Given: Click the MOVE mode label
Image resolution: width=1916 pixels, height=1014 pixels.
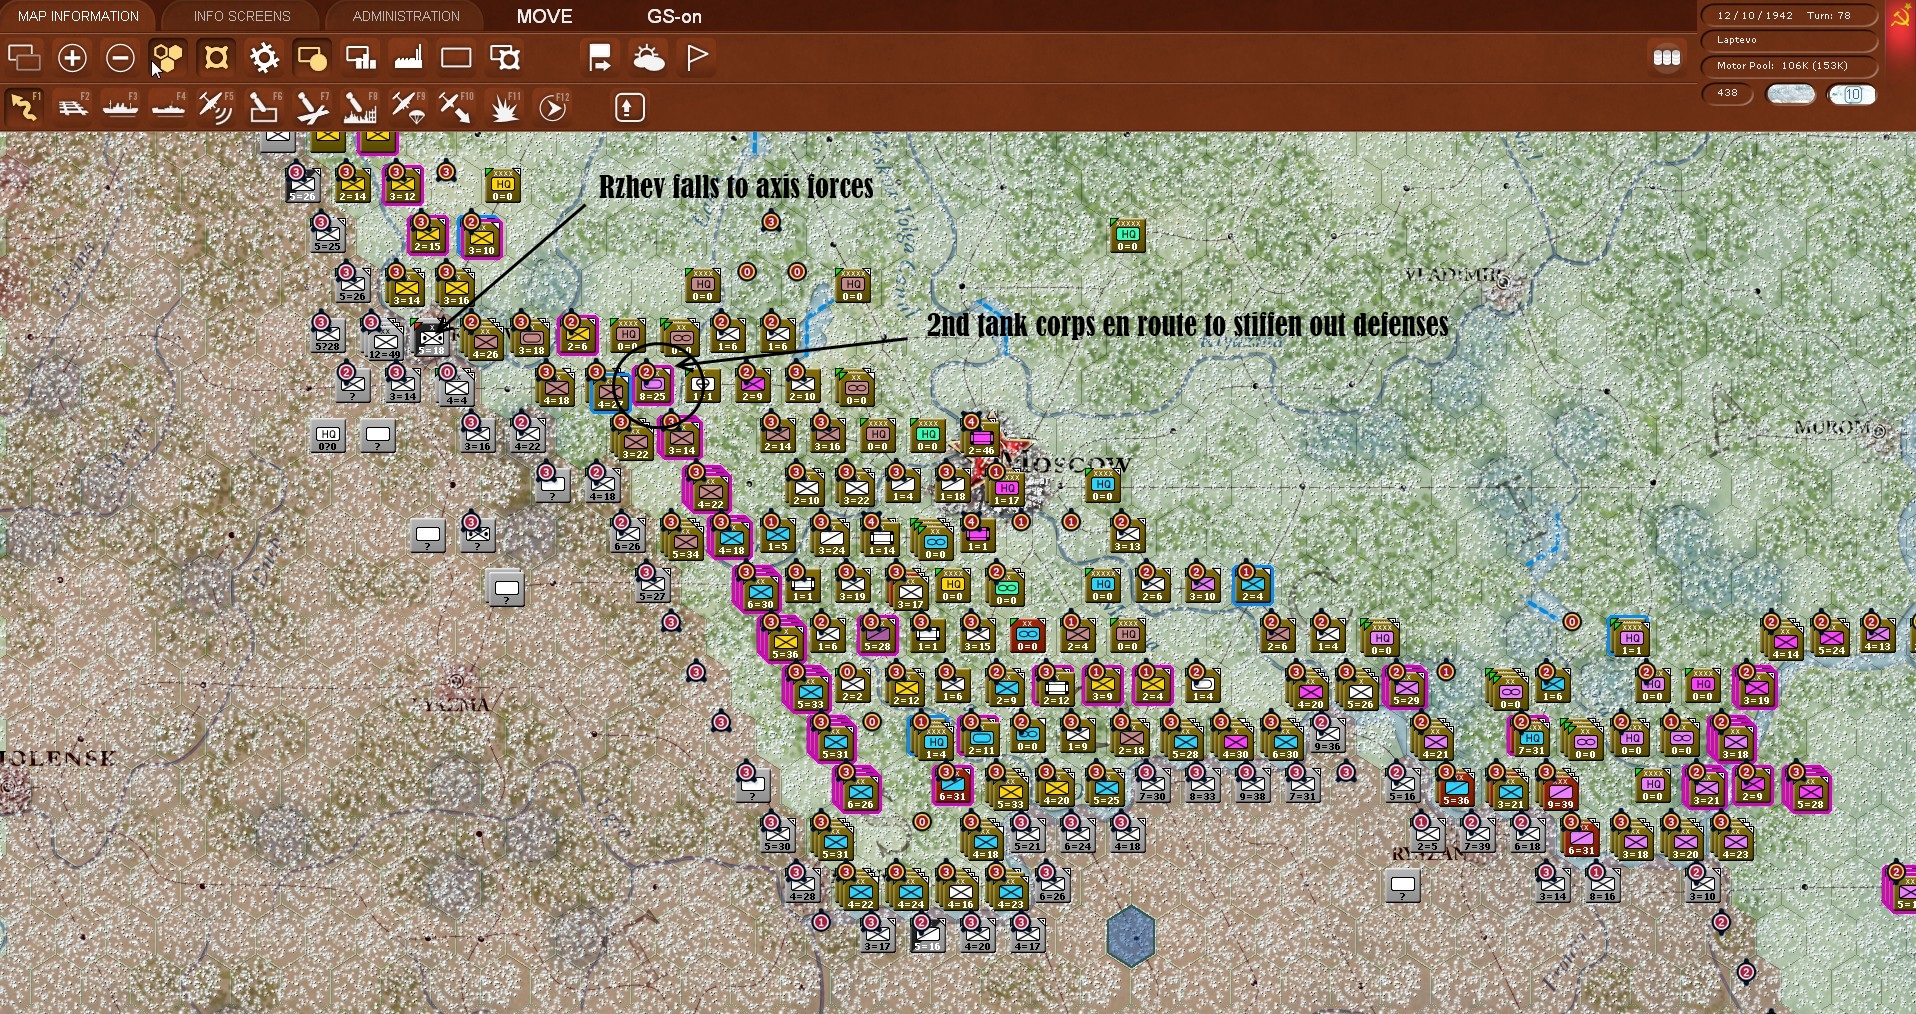Looking at the screenshot, I should click(x=545, y=16).
